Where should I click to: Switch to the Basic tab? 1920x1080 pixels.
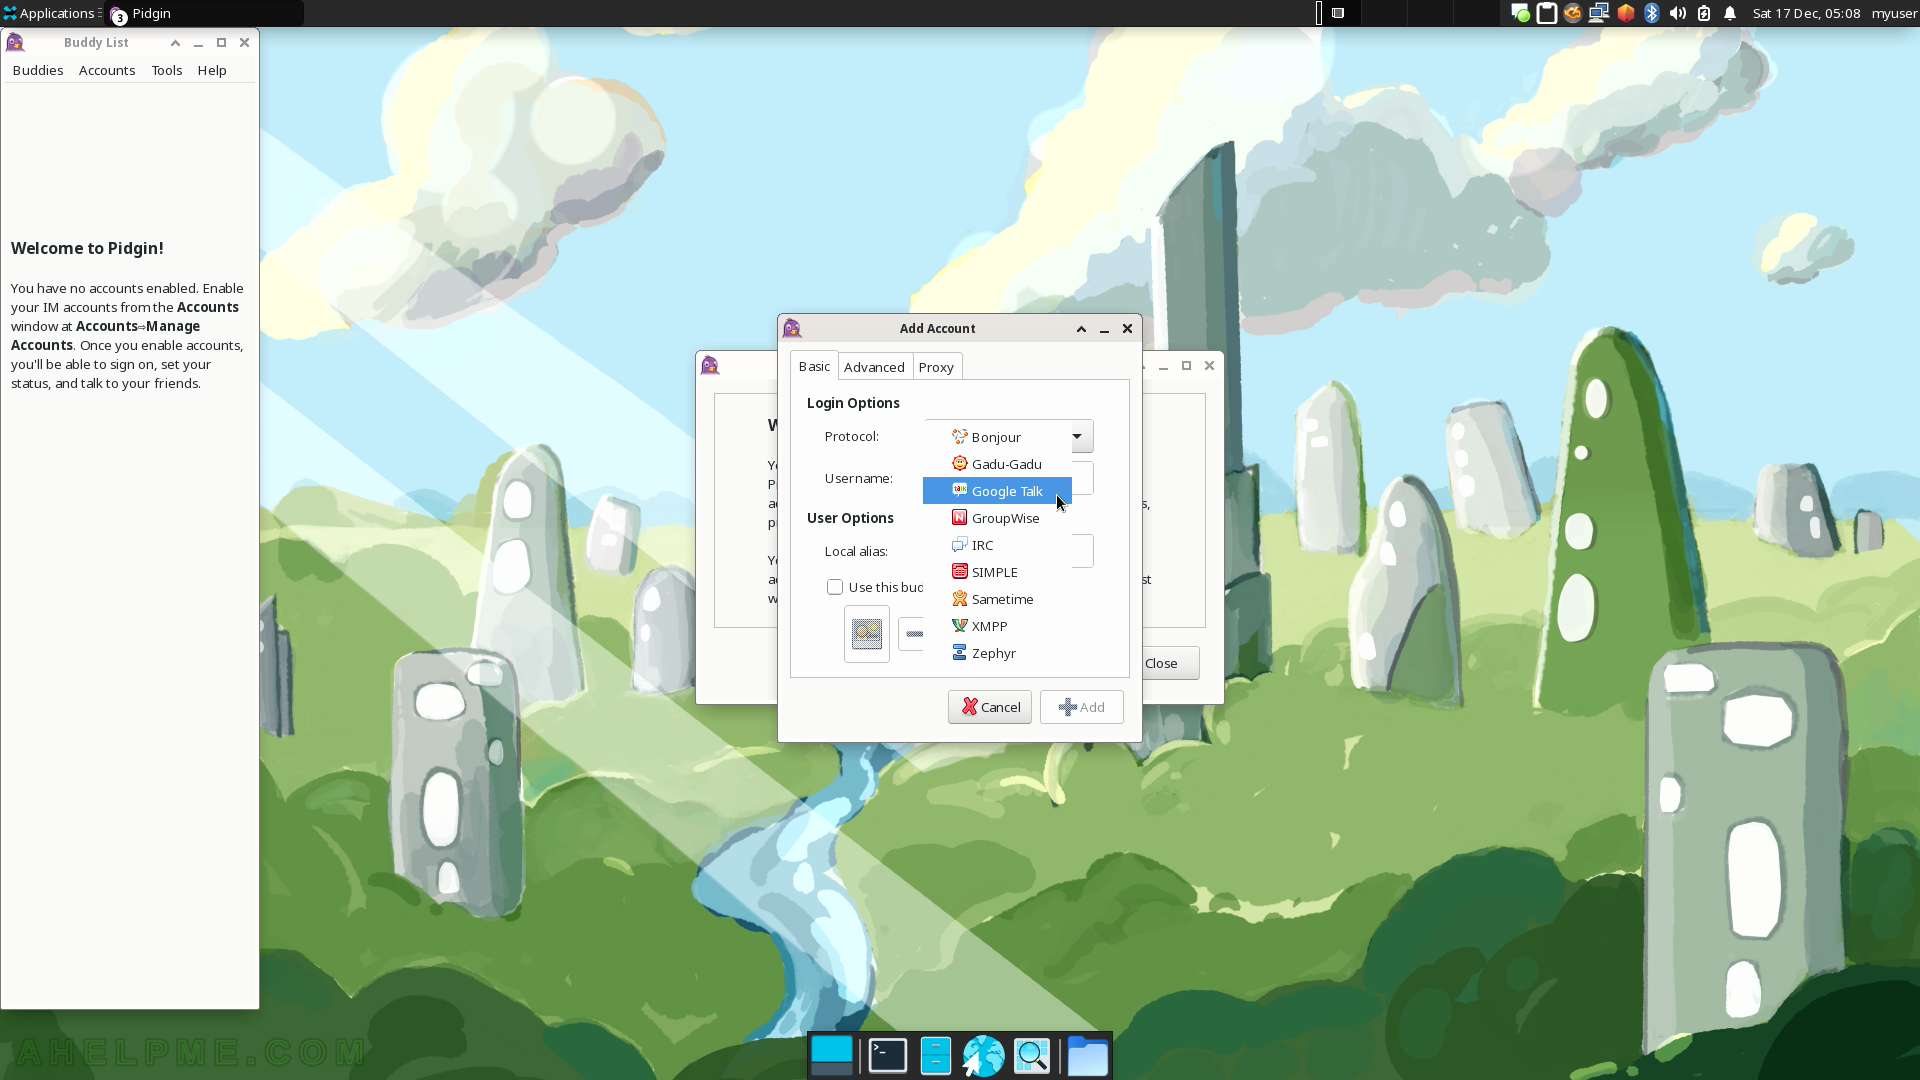[x=814, y=366]
